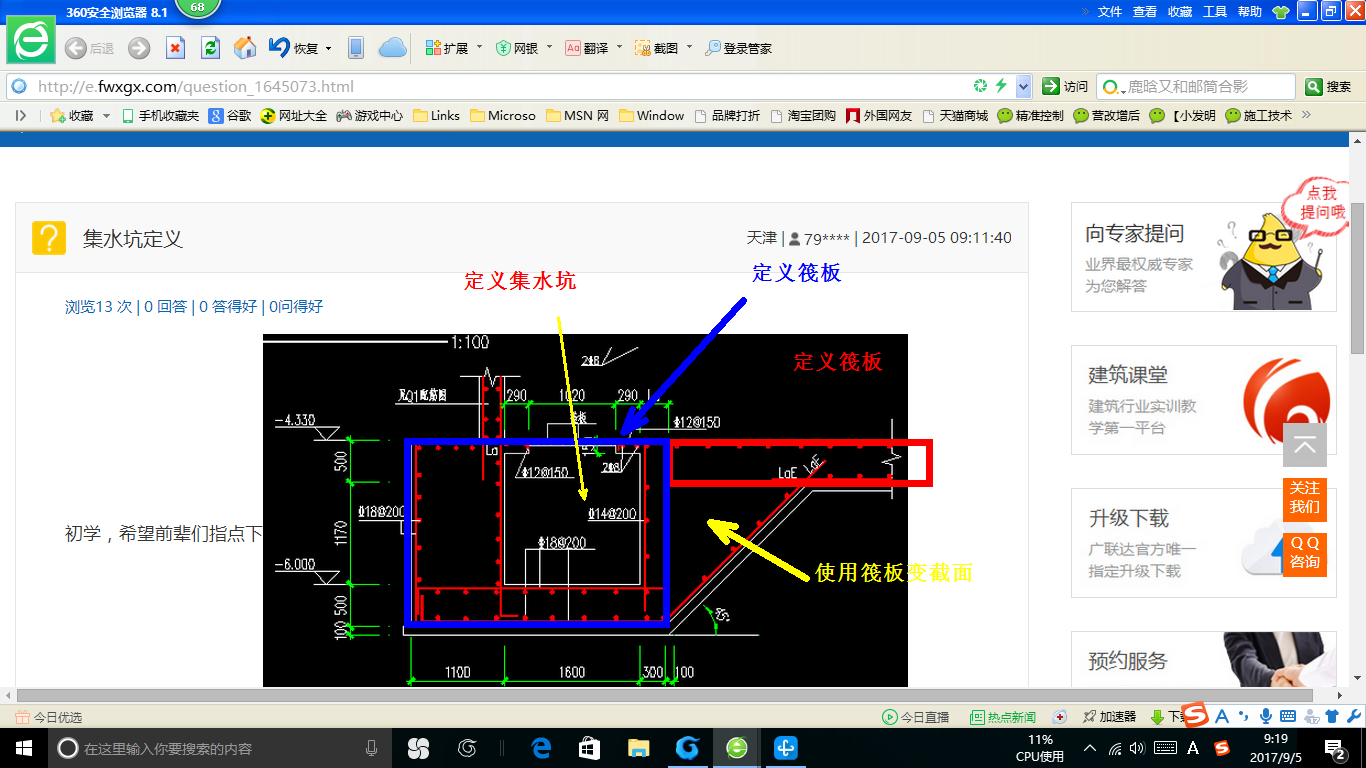The height and width of the screenshot is (768, 1366).
Task: Open 升级下载 sidebar card
Action: [1203, 543]
